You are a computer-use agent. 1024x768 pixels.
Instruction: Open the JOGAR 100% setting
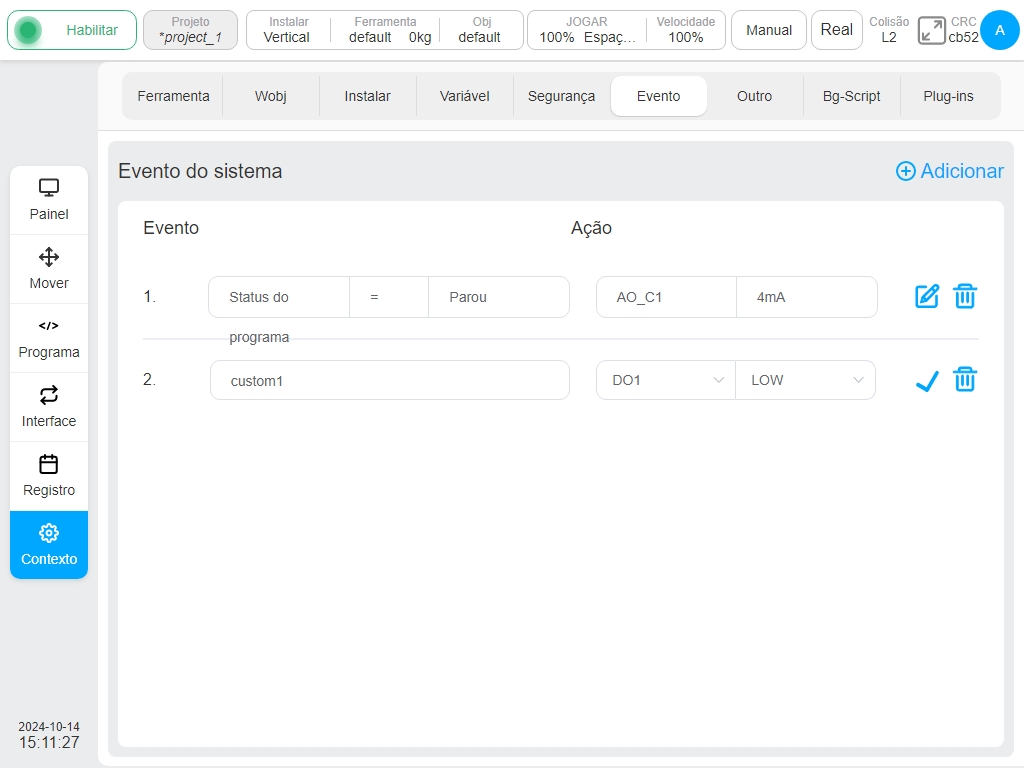[x=586, y=30]
